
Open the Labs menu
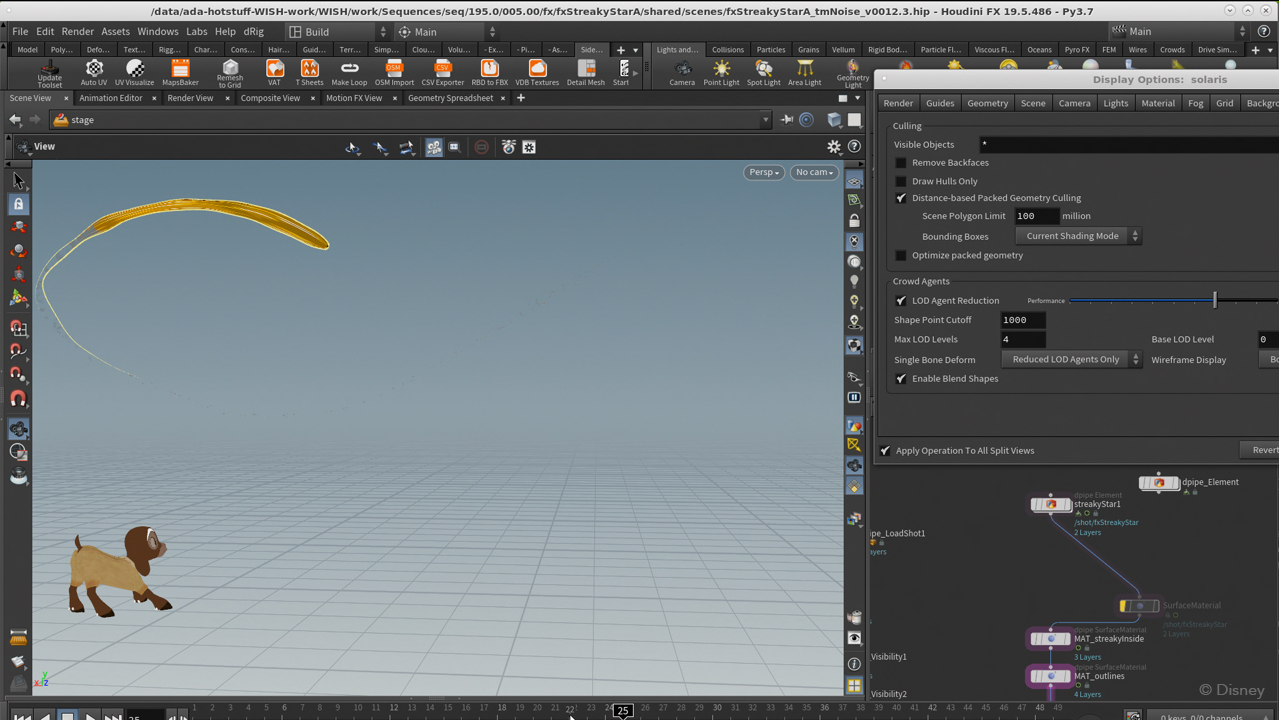(197, 32)
